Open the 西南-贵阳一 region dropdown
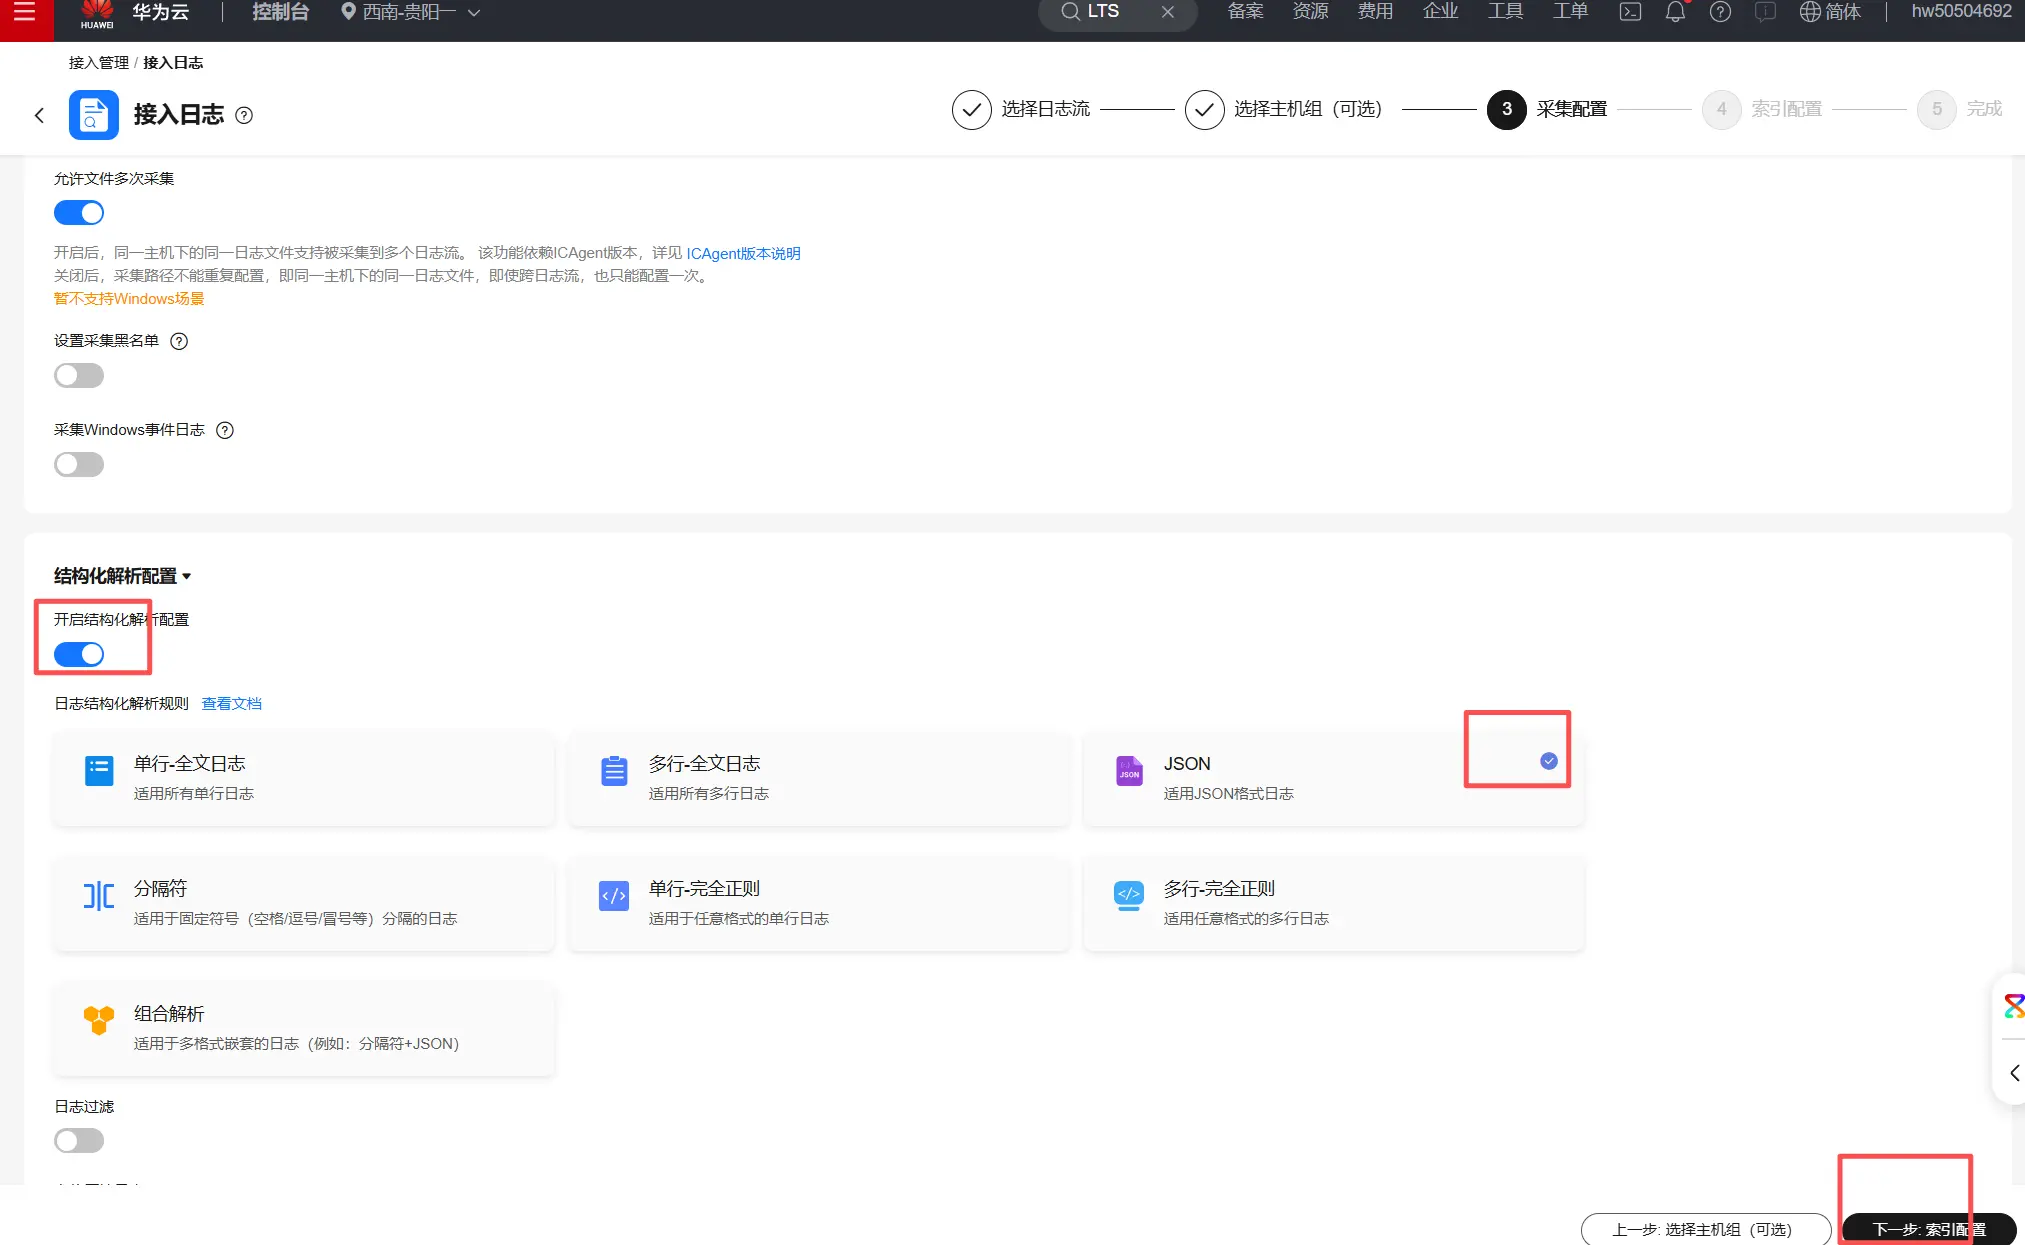 410,12
